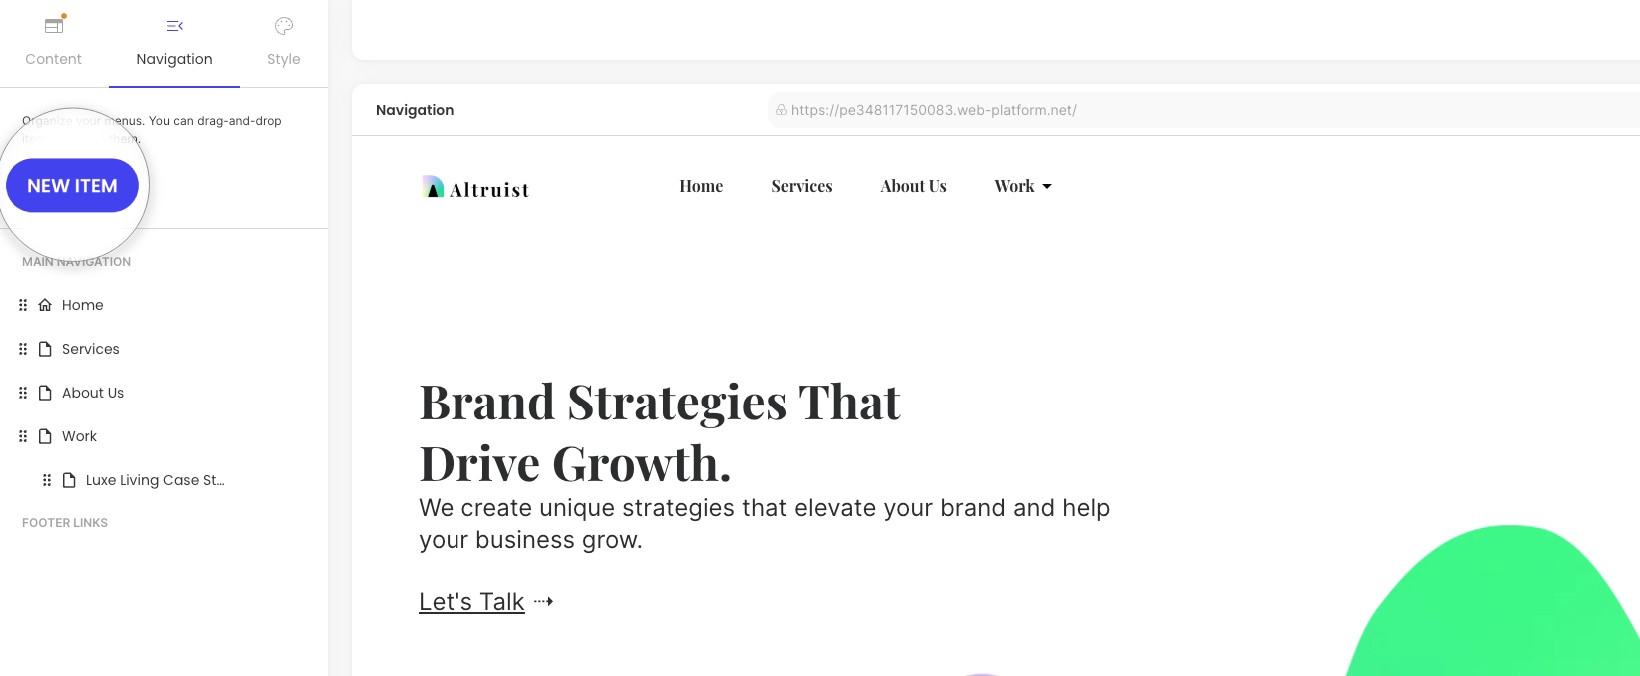Screen dimensions: 1640x676
Task: Click the drag handle beside Work item
Action: coord(23,436)
